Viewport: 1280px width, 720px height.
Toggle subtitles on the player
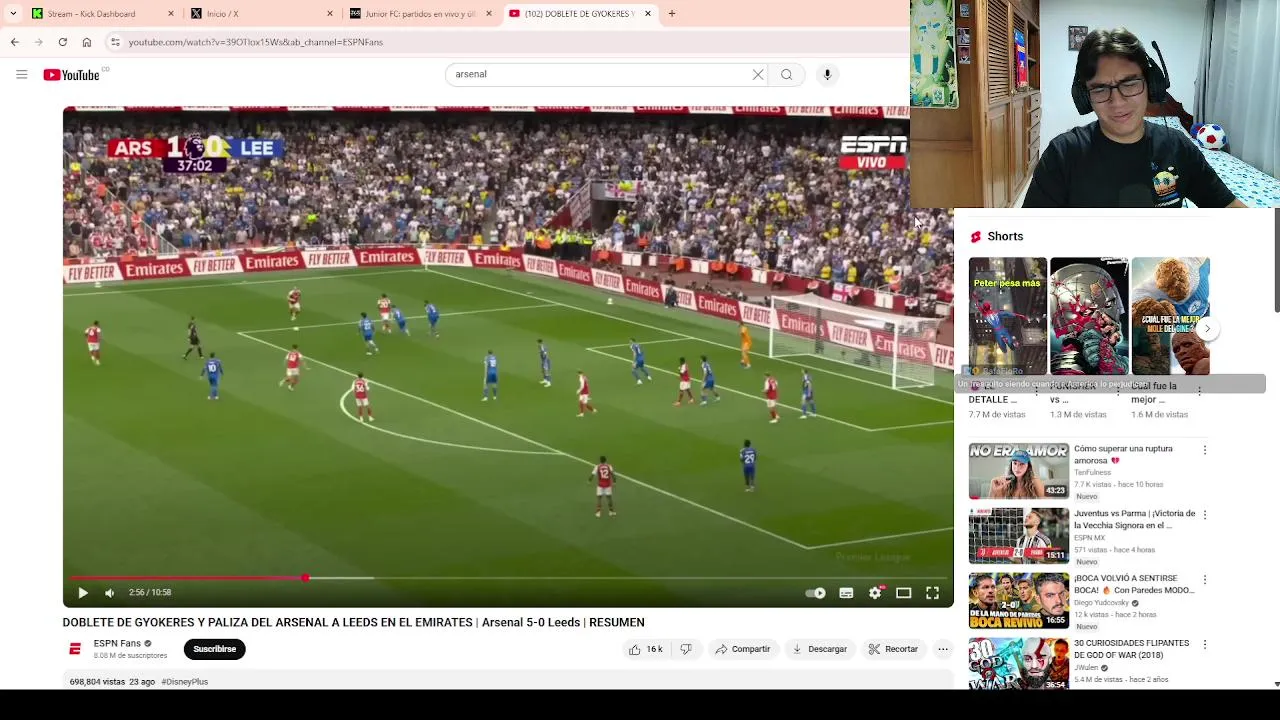[846, 593]
